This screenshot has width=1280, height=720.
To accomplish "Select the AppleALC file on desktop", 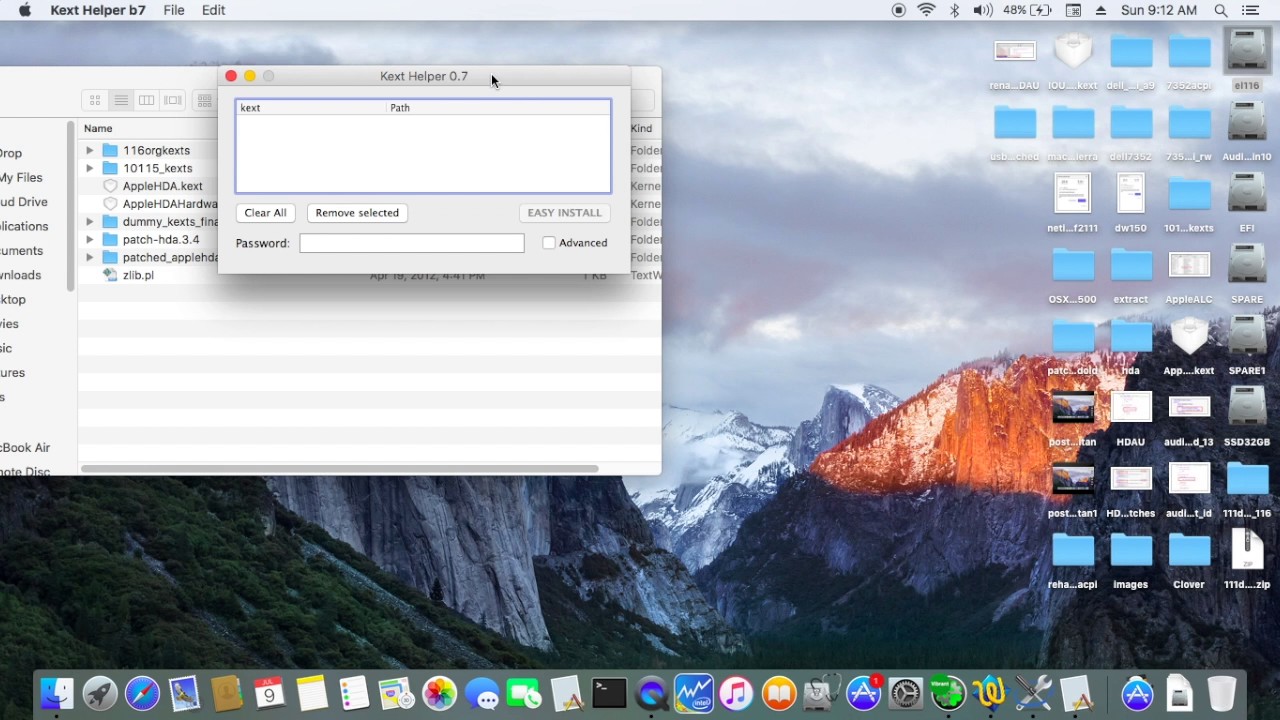I will click(x=1189, y=272).
